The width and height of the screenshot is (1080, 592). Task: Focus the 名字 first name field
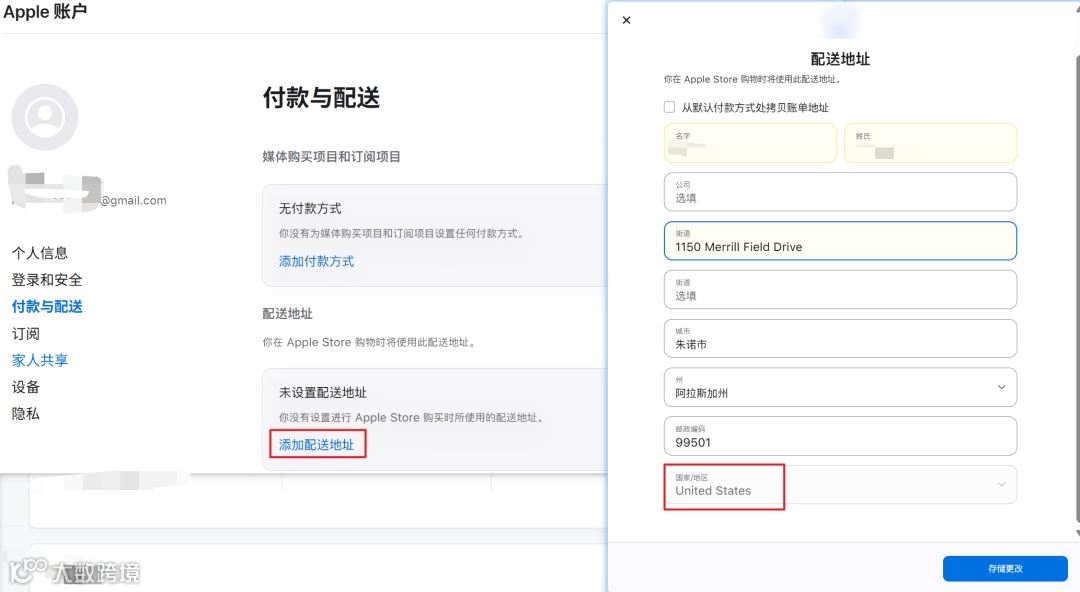[750, 143]
